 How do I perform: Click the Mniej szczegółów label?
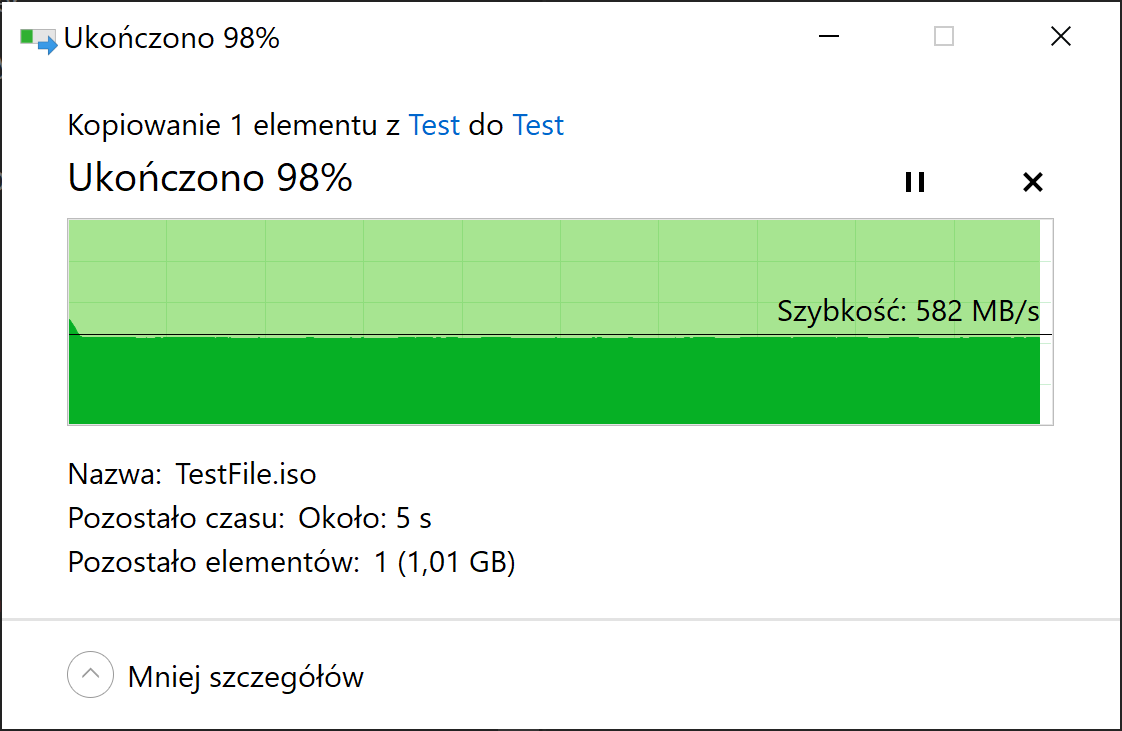[x=245, y=677]
